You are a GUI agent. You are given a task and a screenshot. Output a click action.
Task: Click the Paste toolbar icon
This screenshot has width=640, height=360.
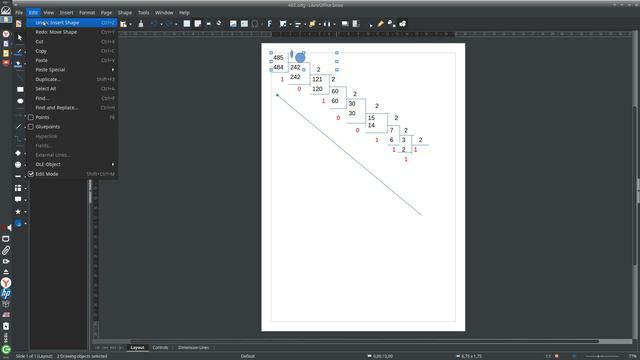123,24
